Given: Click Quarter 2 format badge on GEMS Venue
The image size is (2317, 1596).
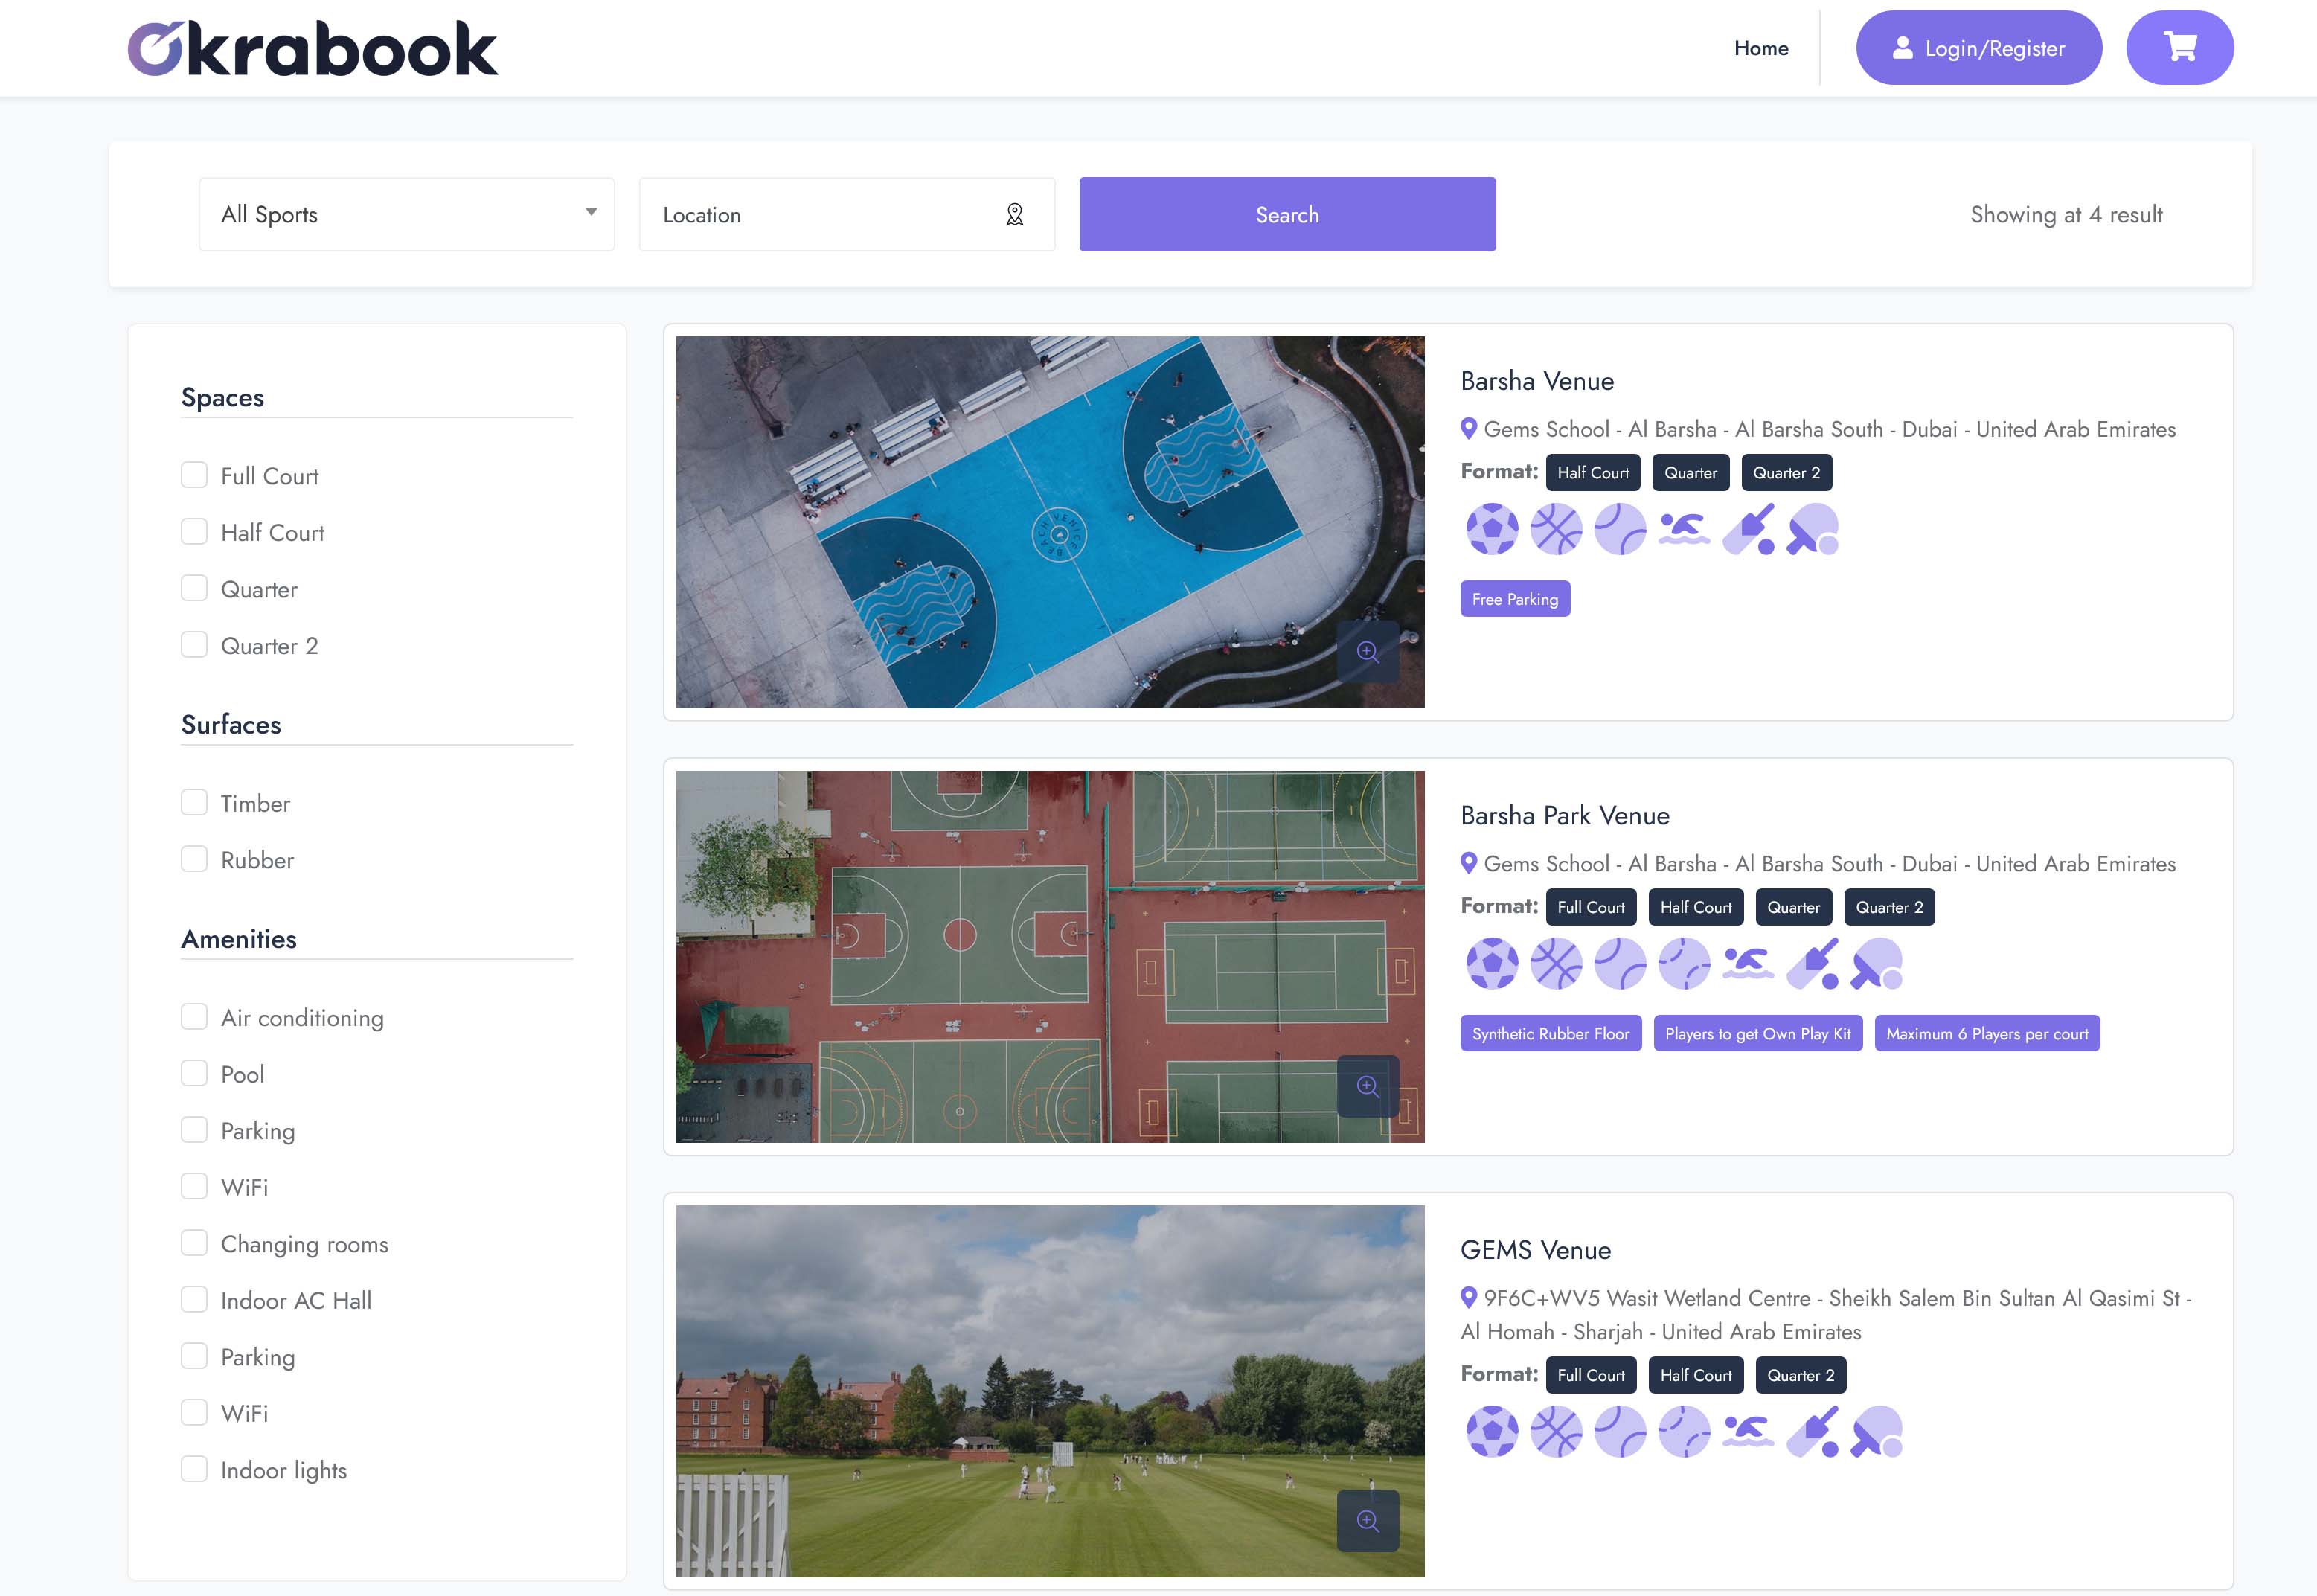Looking at the screenshot, I should [x=1800, y=1375].
